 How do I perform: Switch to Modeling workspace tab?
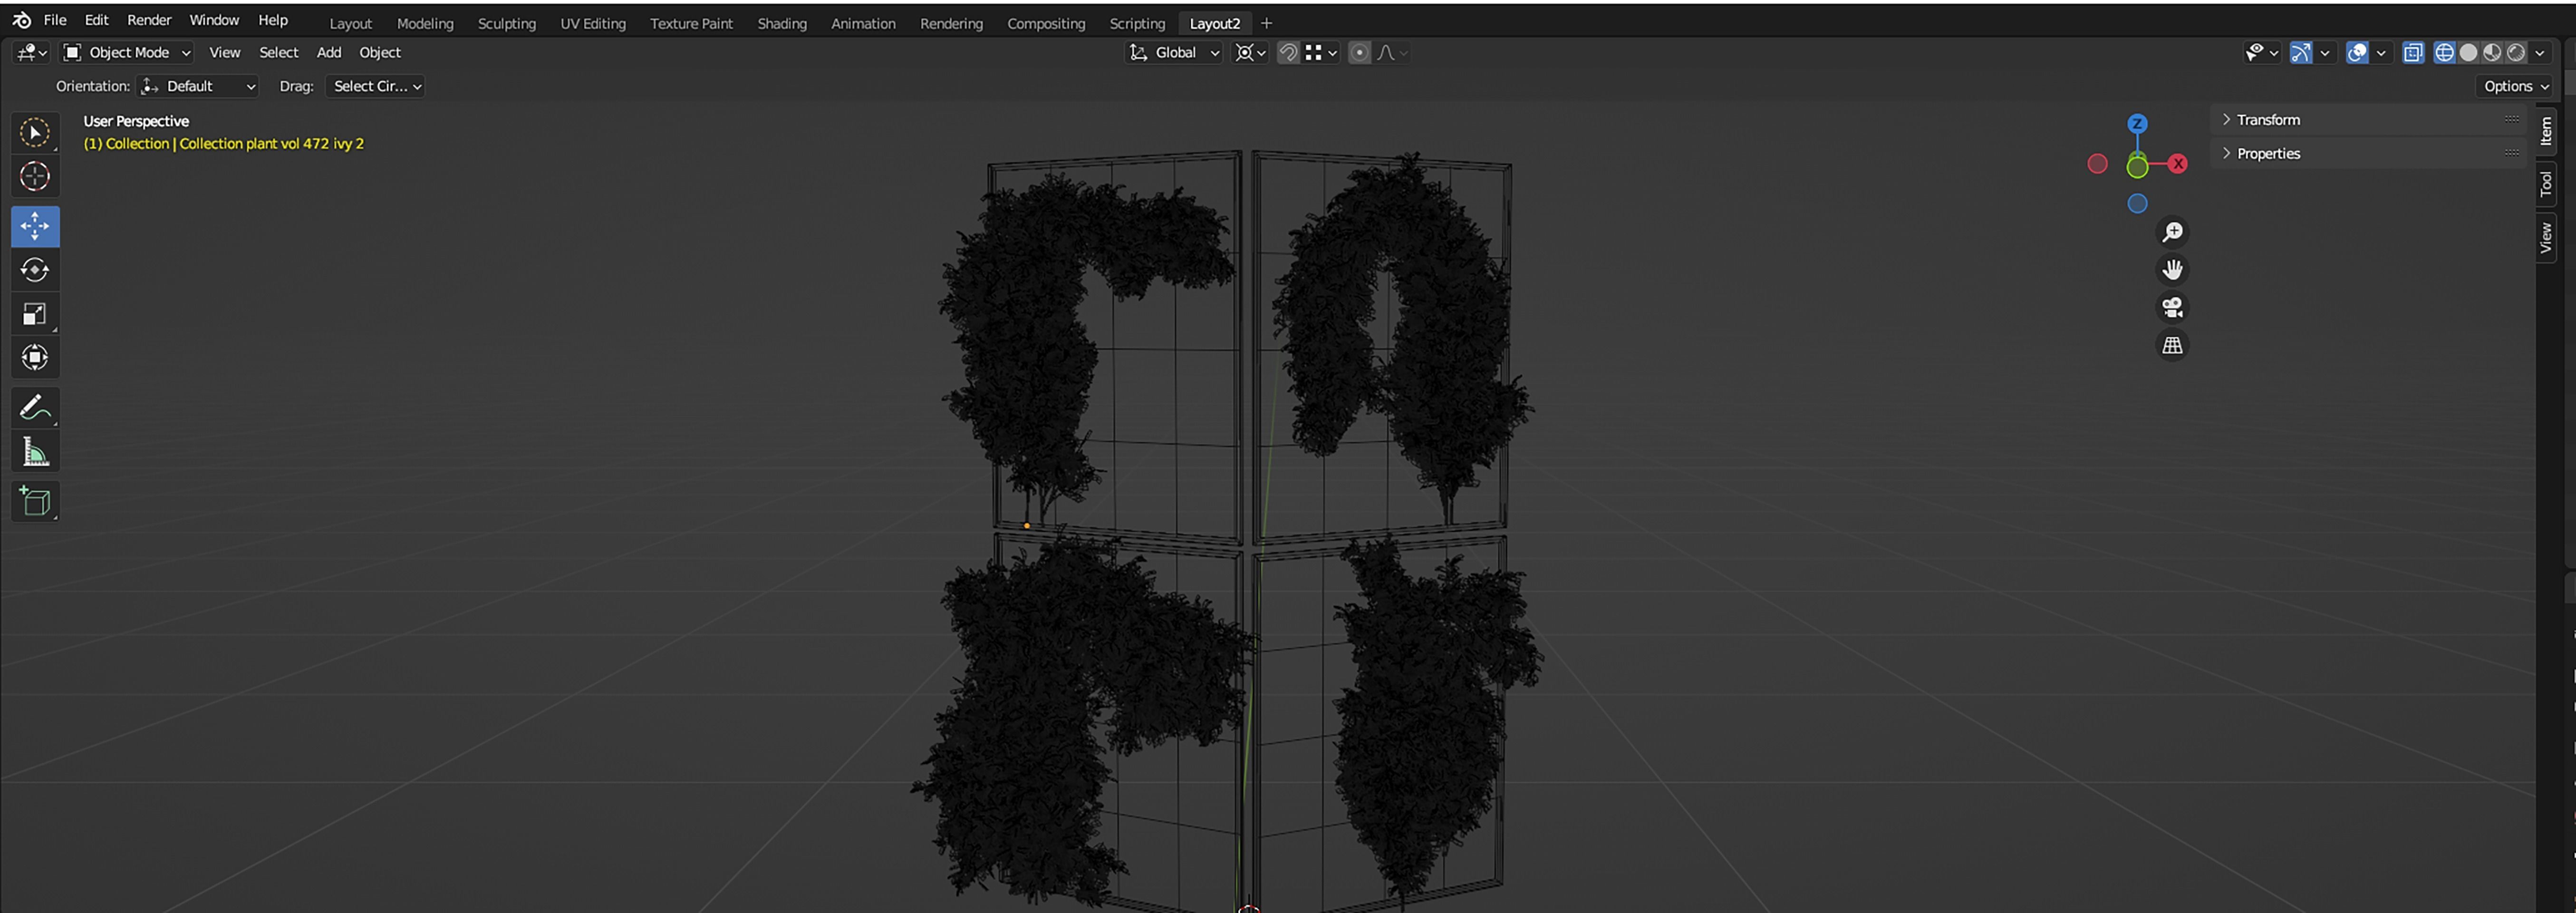pos(425,23)
